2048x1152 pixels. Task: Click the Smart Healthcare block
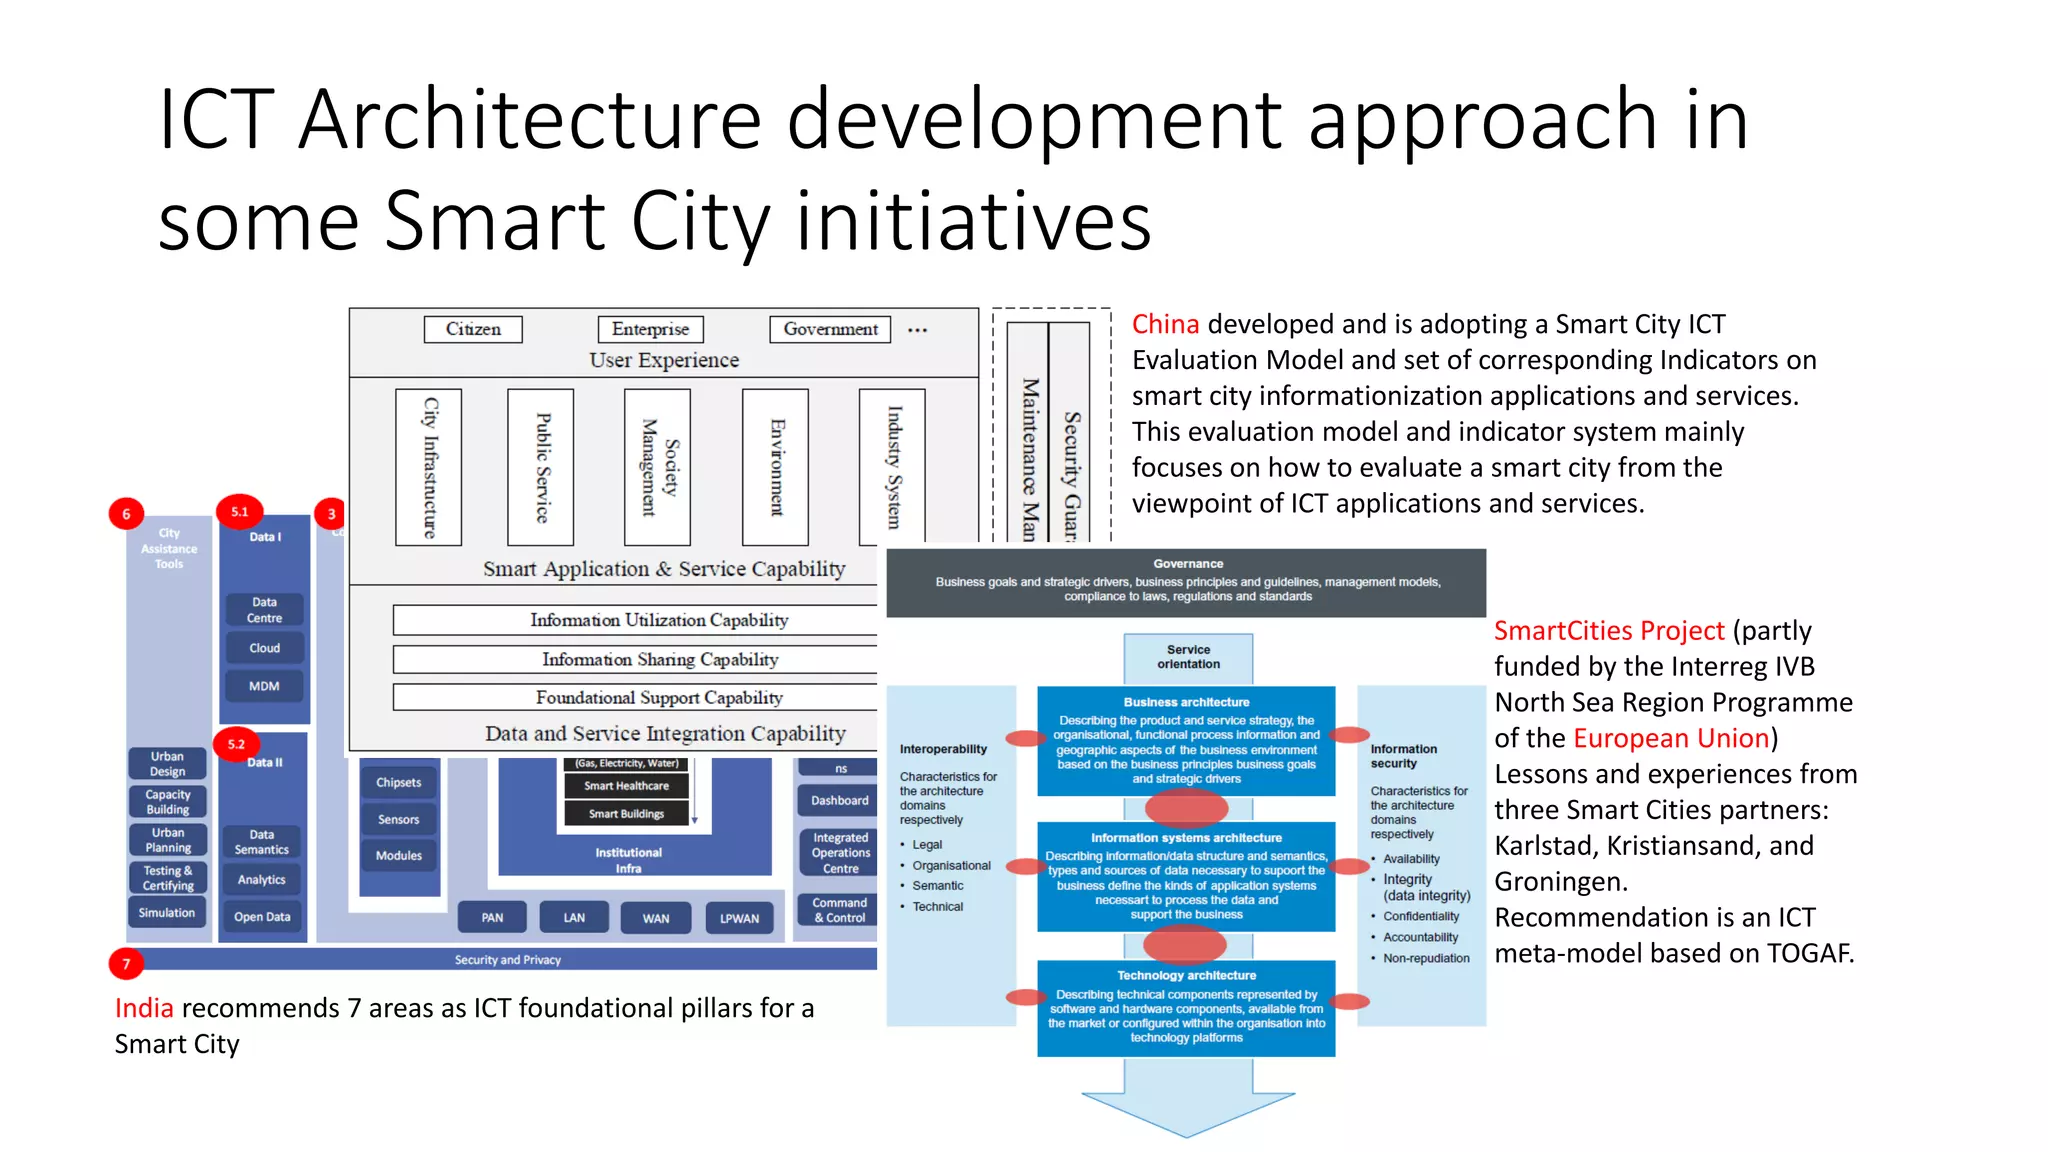[x=627, y=786]
